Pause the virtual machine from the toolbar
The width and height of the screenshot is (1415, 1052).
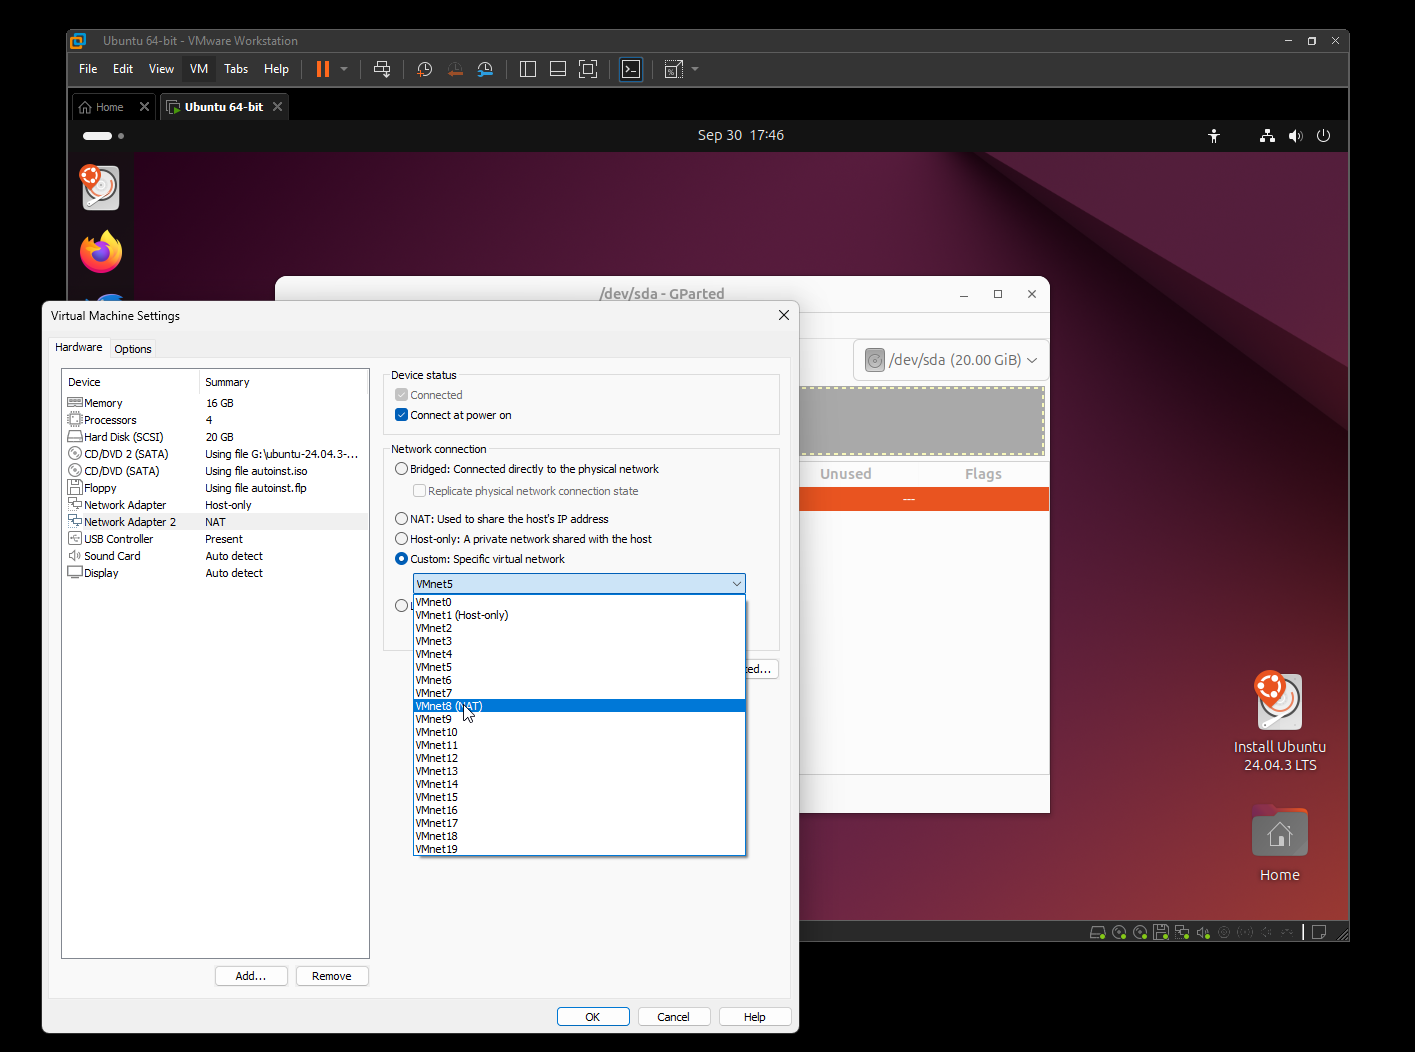[x=323, y=69]
